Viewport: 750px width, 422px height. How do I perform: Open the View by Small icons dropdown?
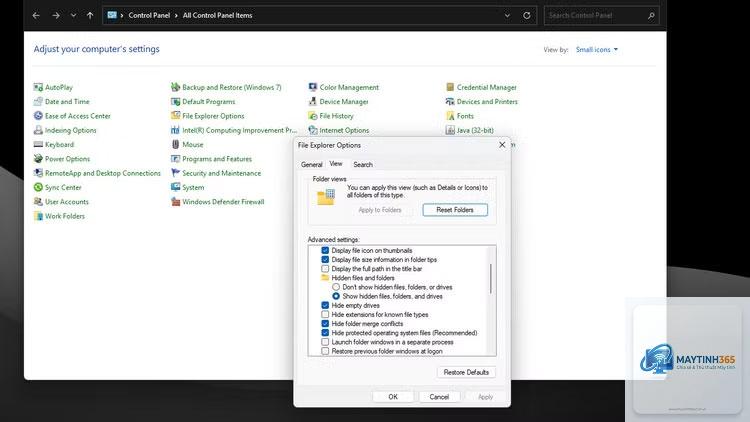[597, 49]
